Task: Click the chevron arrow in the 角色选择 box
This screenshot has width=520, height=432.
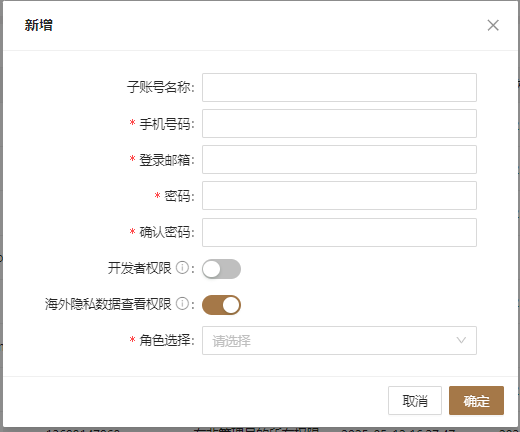Action: tap(461, 340)
